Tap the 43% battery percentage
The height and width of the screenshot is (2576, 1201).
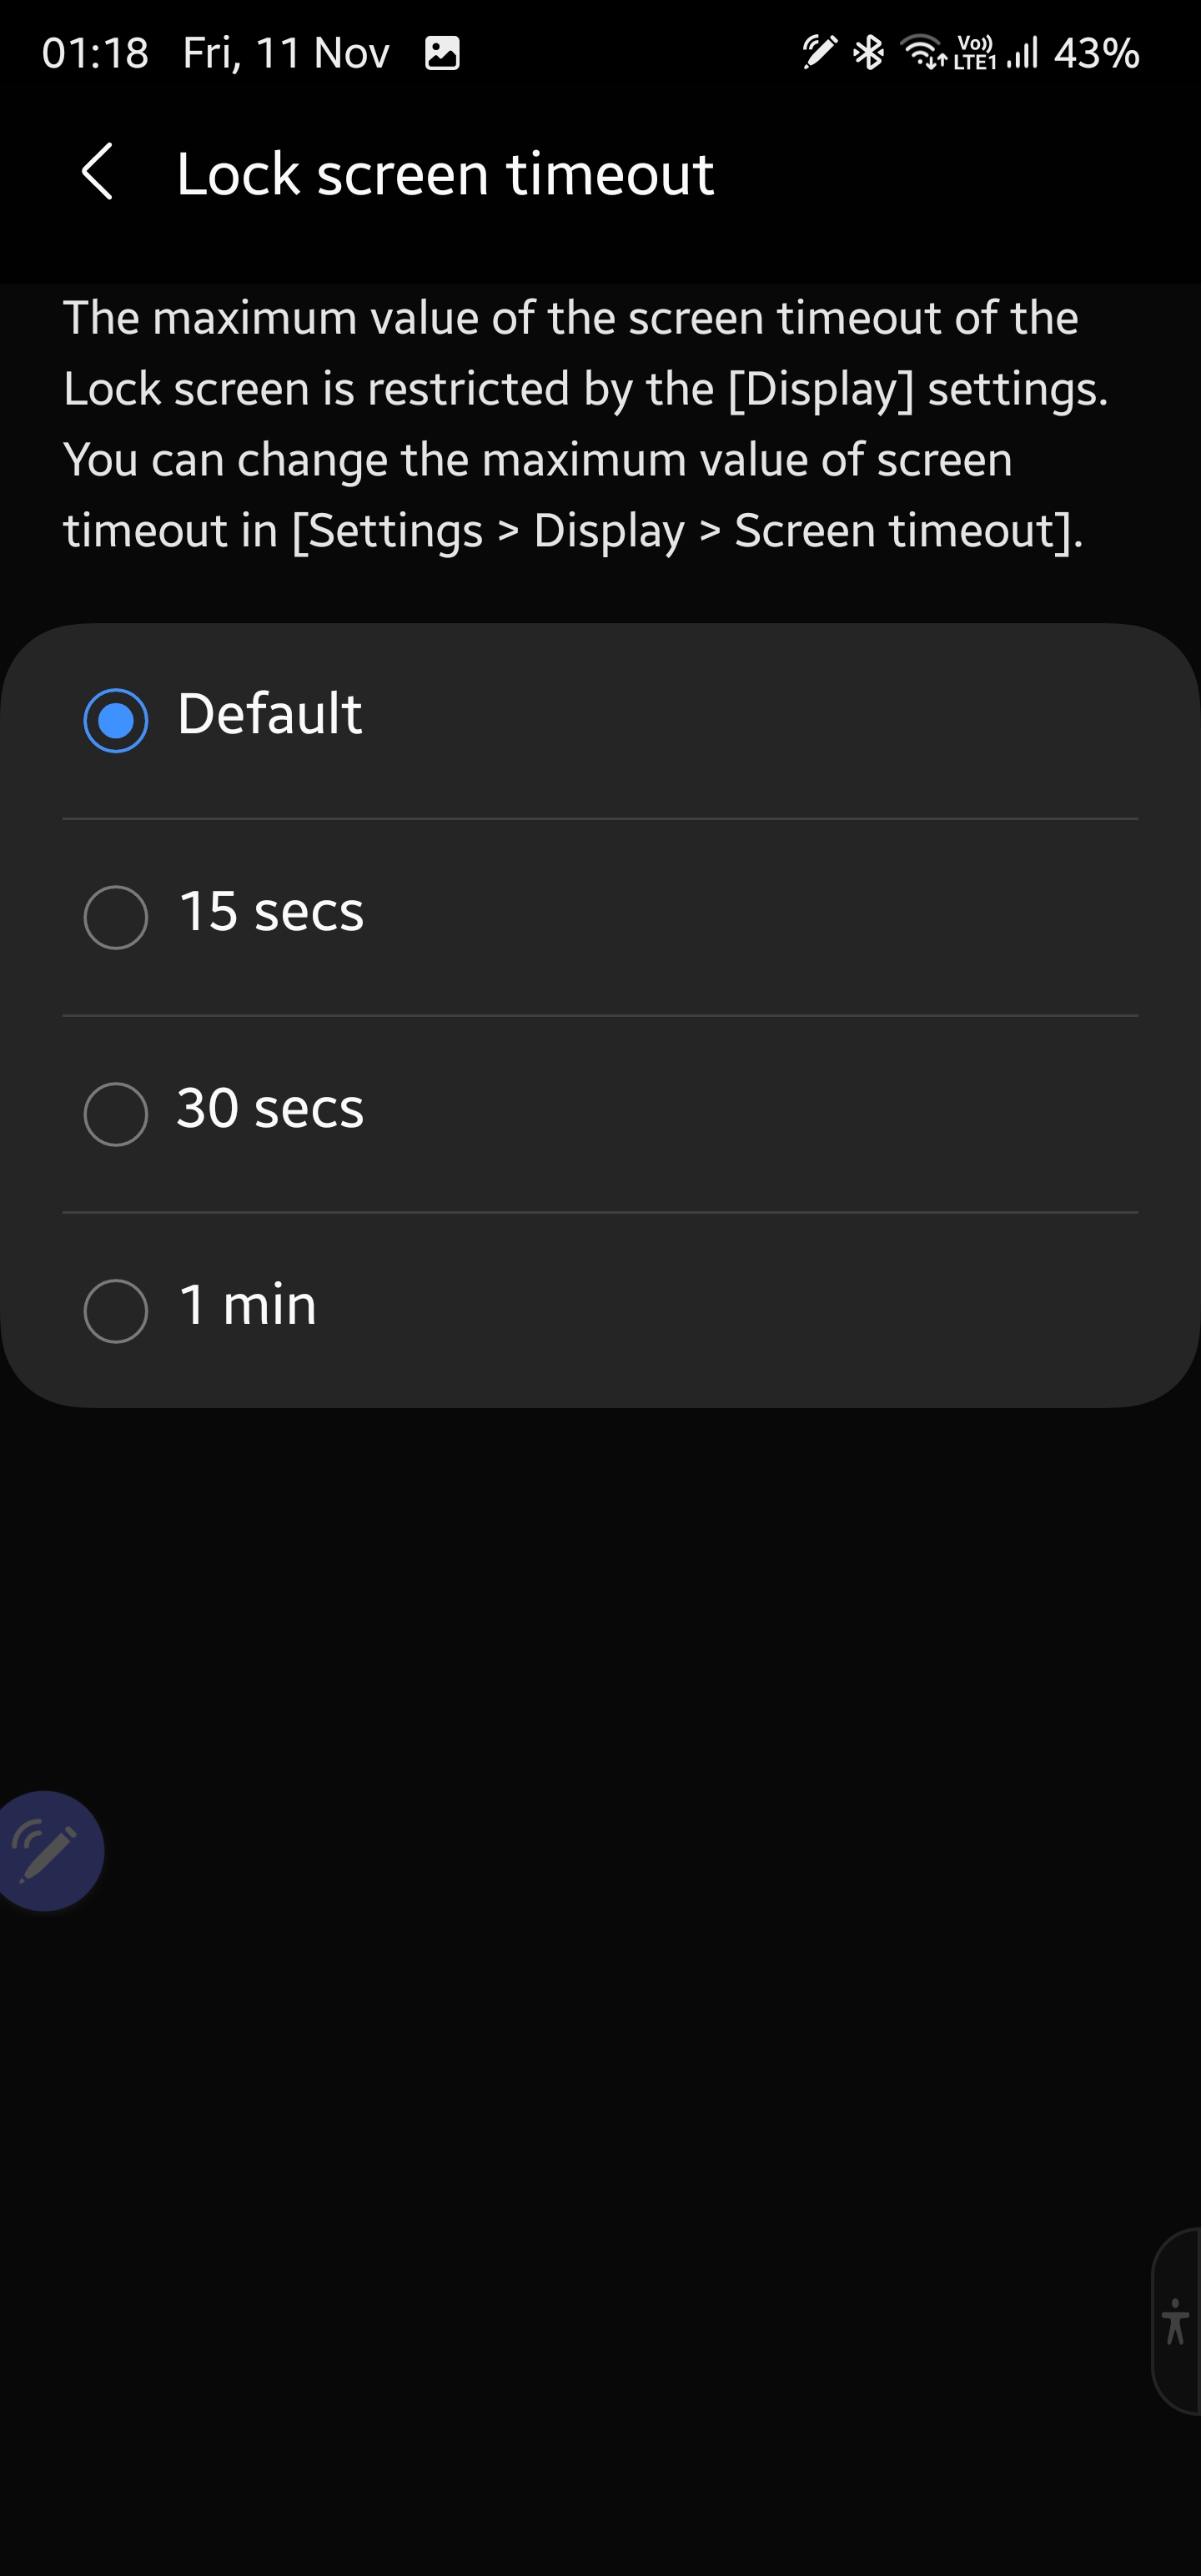pos(1096,53)
